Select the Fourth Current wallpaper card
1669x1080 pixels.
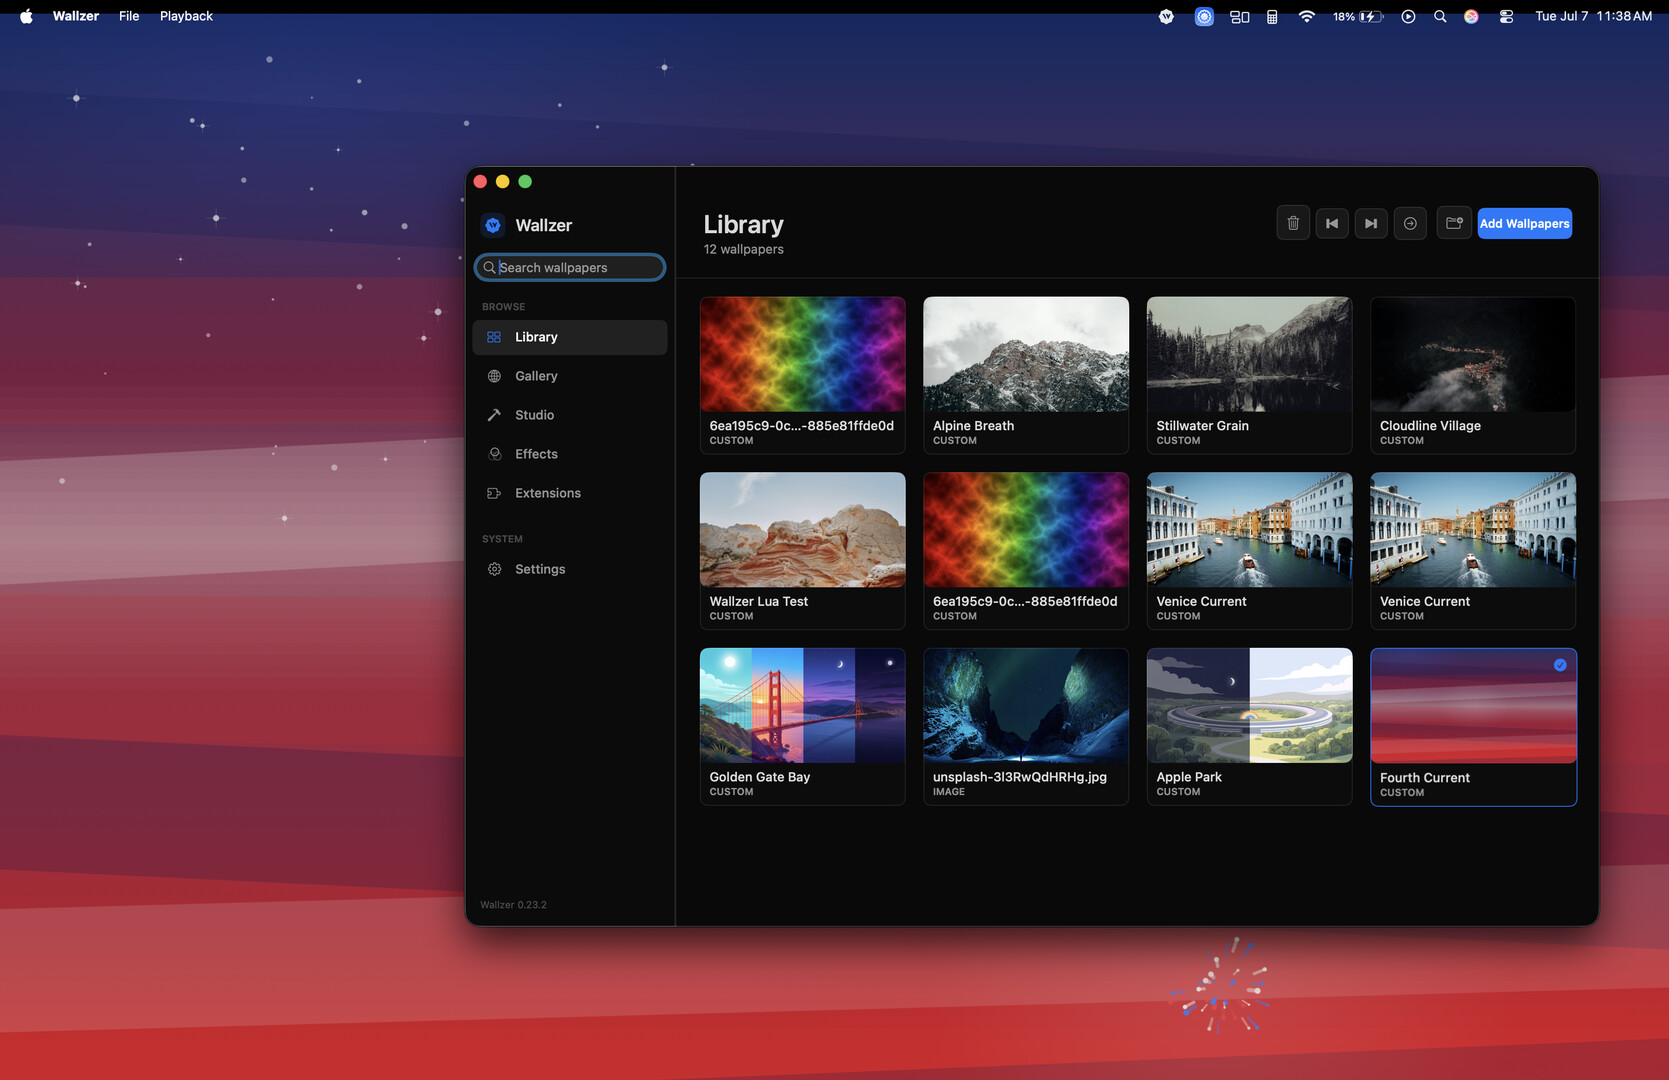1473,727
